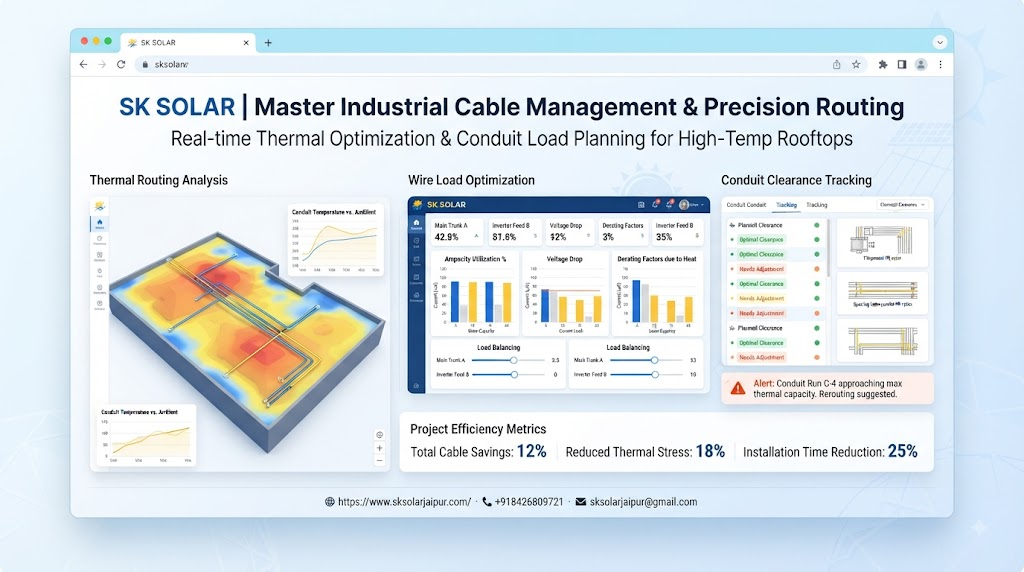The width and height of the screenshot is (1024, 572).
Task: Click the share icon in the address bar
Action: click(x=836, y=65)
